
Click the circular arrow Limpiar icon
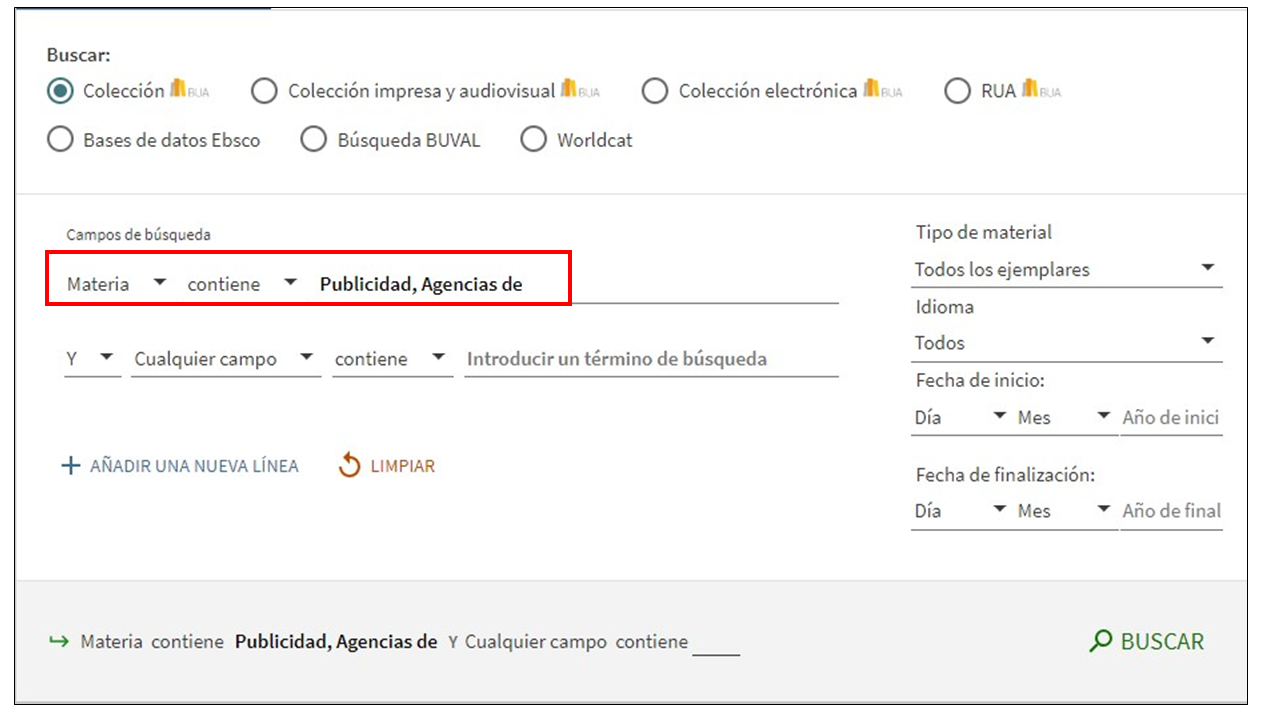point(349,465)
